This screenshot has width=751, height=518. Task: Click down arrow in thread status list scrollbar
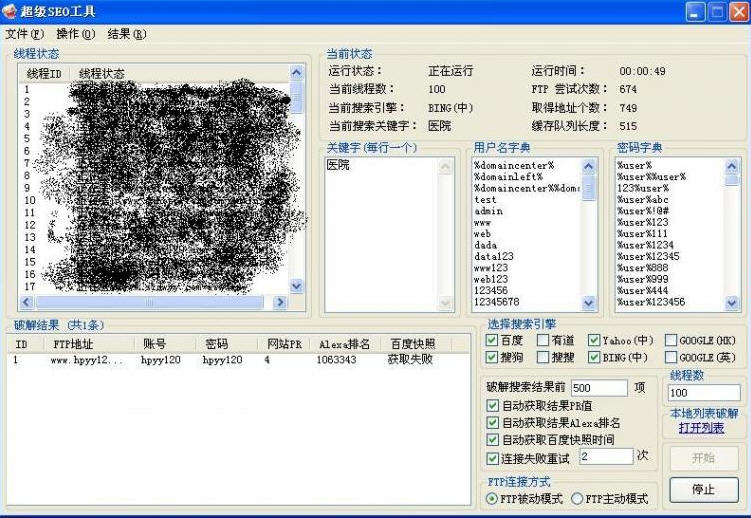click(296, 286)
